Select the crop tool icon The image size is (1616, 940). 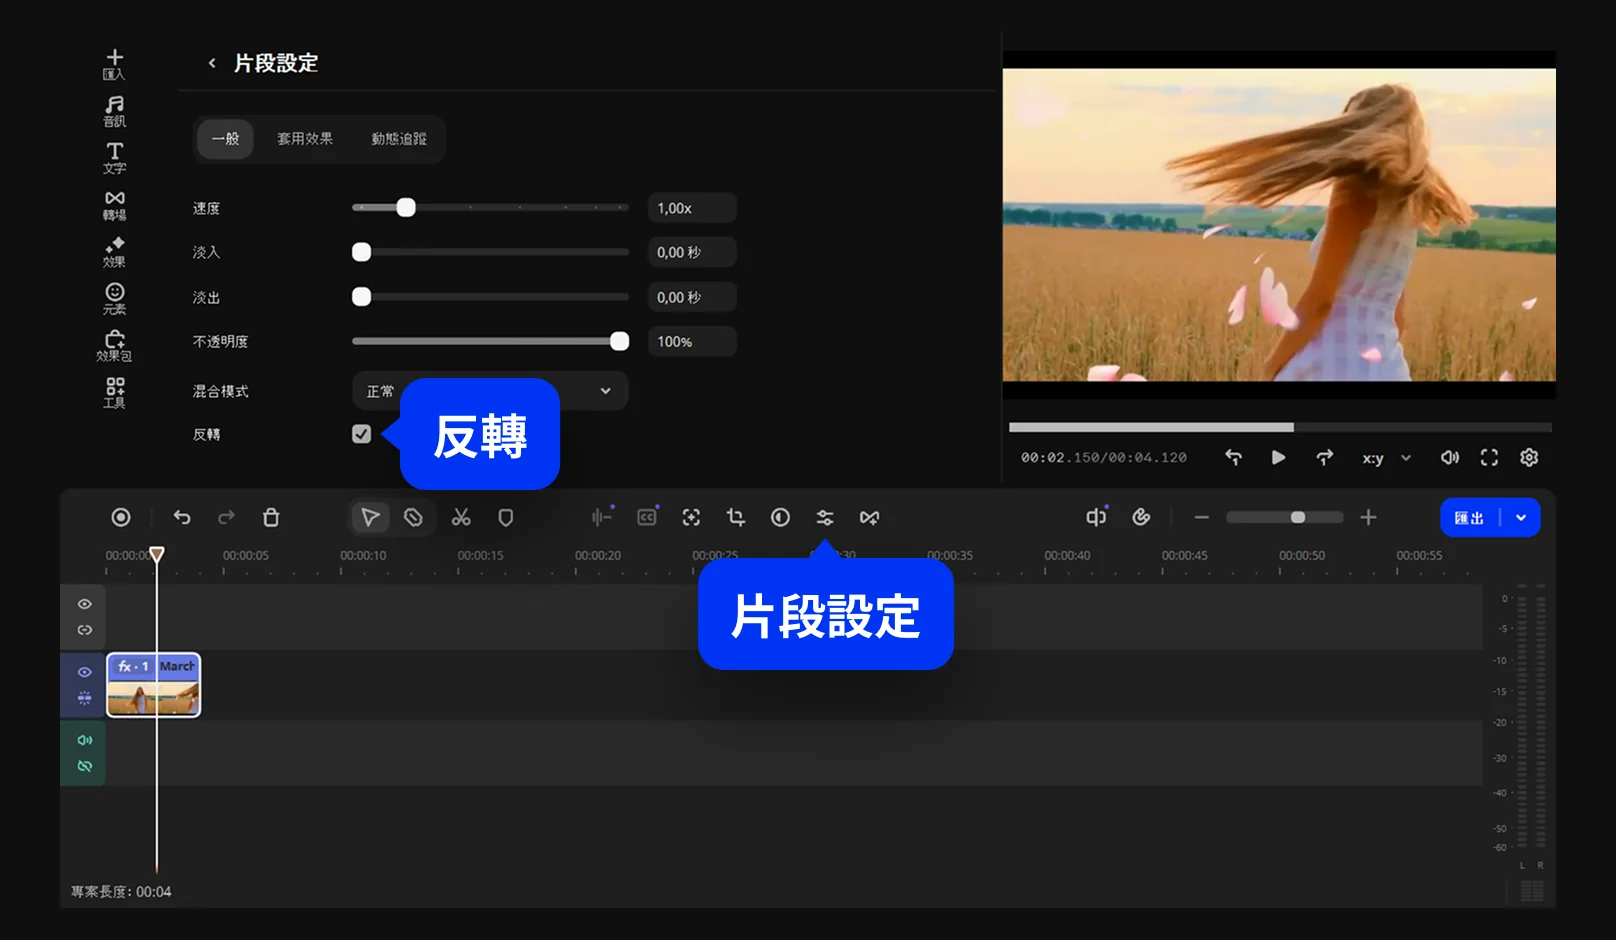tap(736, 517)
